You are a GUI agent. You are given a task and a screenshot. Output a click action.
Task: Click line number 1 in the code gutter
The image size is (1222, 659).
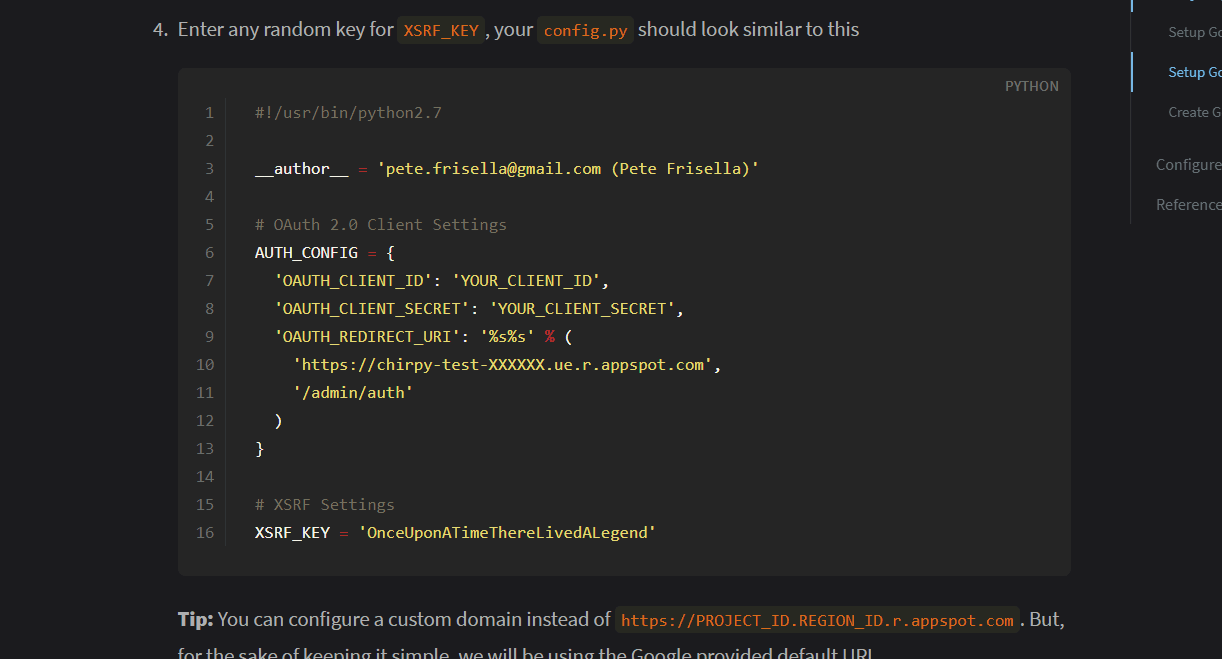click(209, 113)
